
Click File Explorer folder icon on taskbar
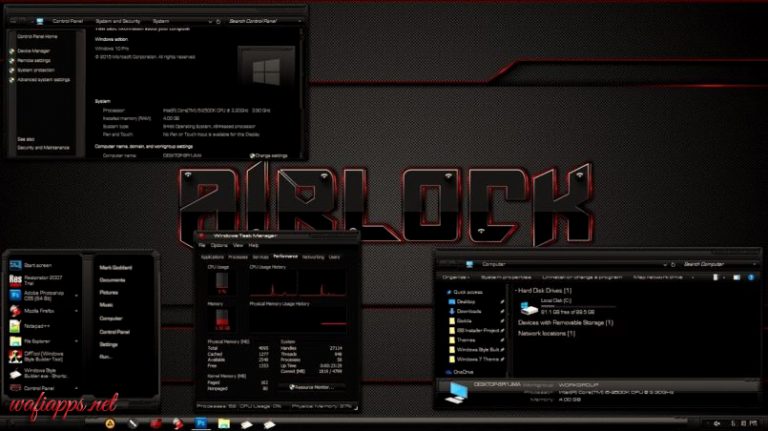click(x=223, y=424)
